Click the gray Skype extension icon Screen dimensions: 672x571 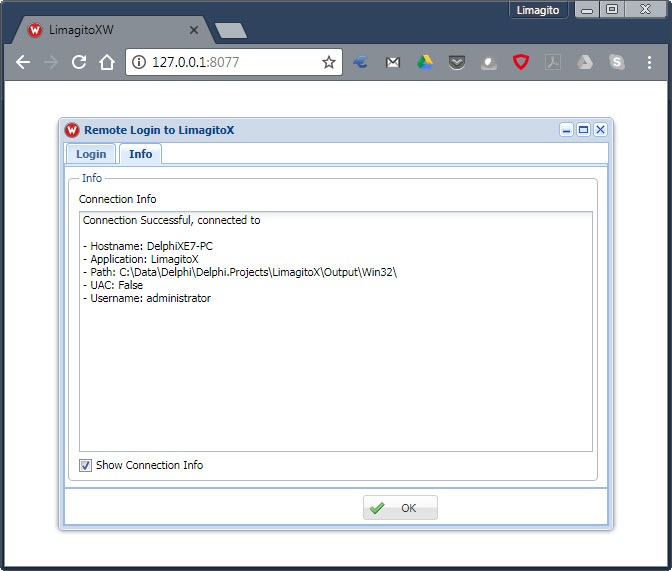[617, 63]
